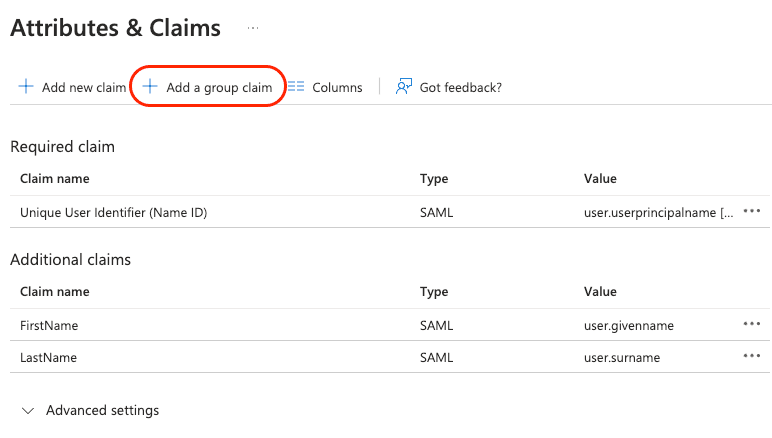Expand the Advanced settings chevron

point(27,410)
